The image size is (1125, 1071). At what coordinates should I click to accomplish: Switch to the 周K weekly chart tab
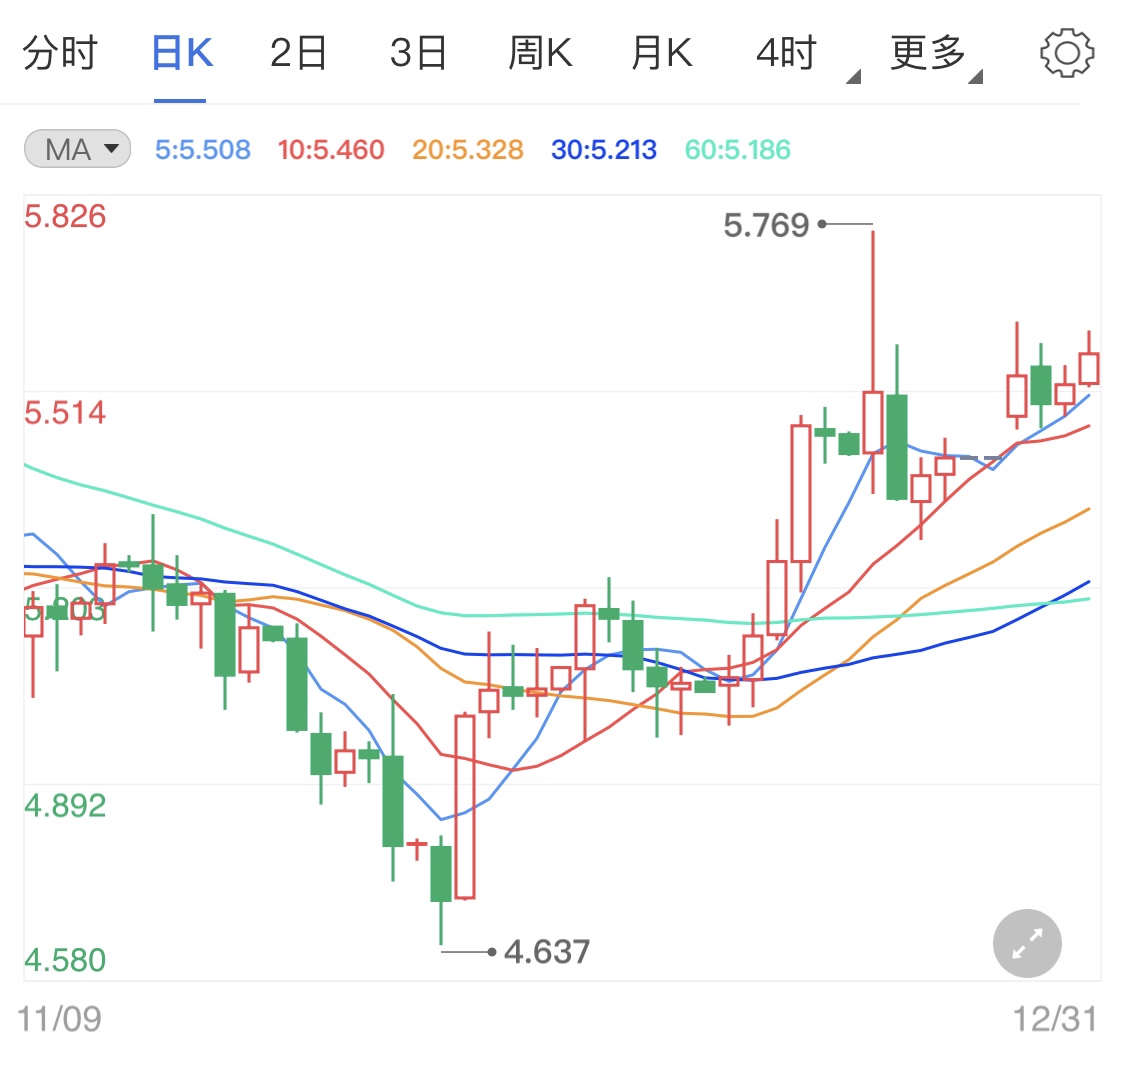[540, 53]
